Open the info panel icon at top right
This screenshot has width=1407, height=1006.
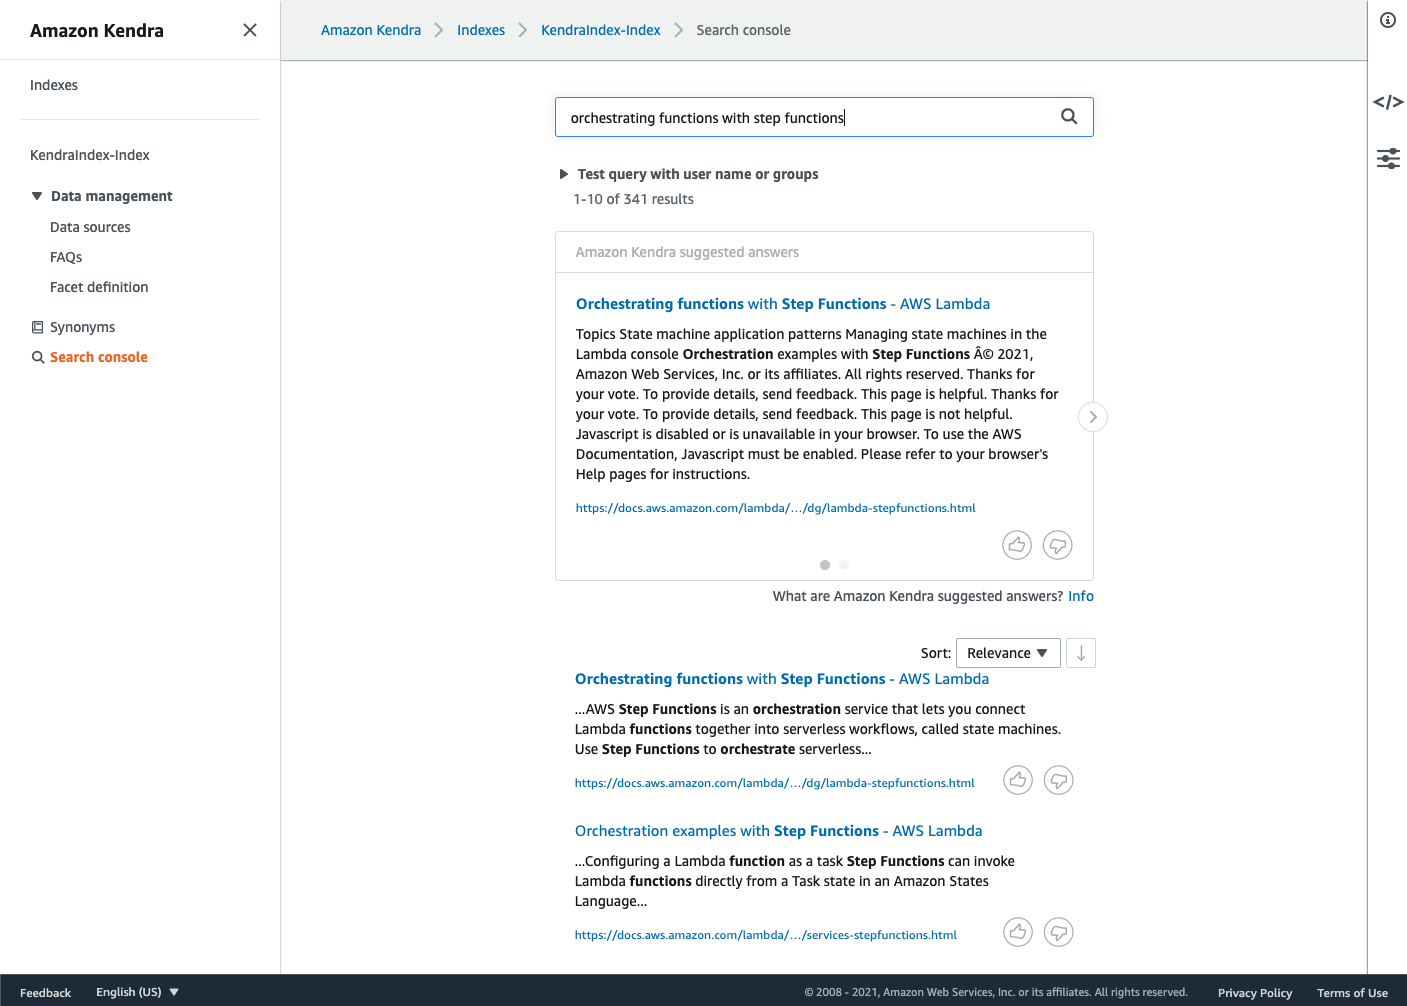1388,20
